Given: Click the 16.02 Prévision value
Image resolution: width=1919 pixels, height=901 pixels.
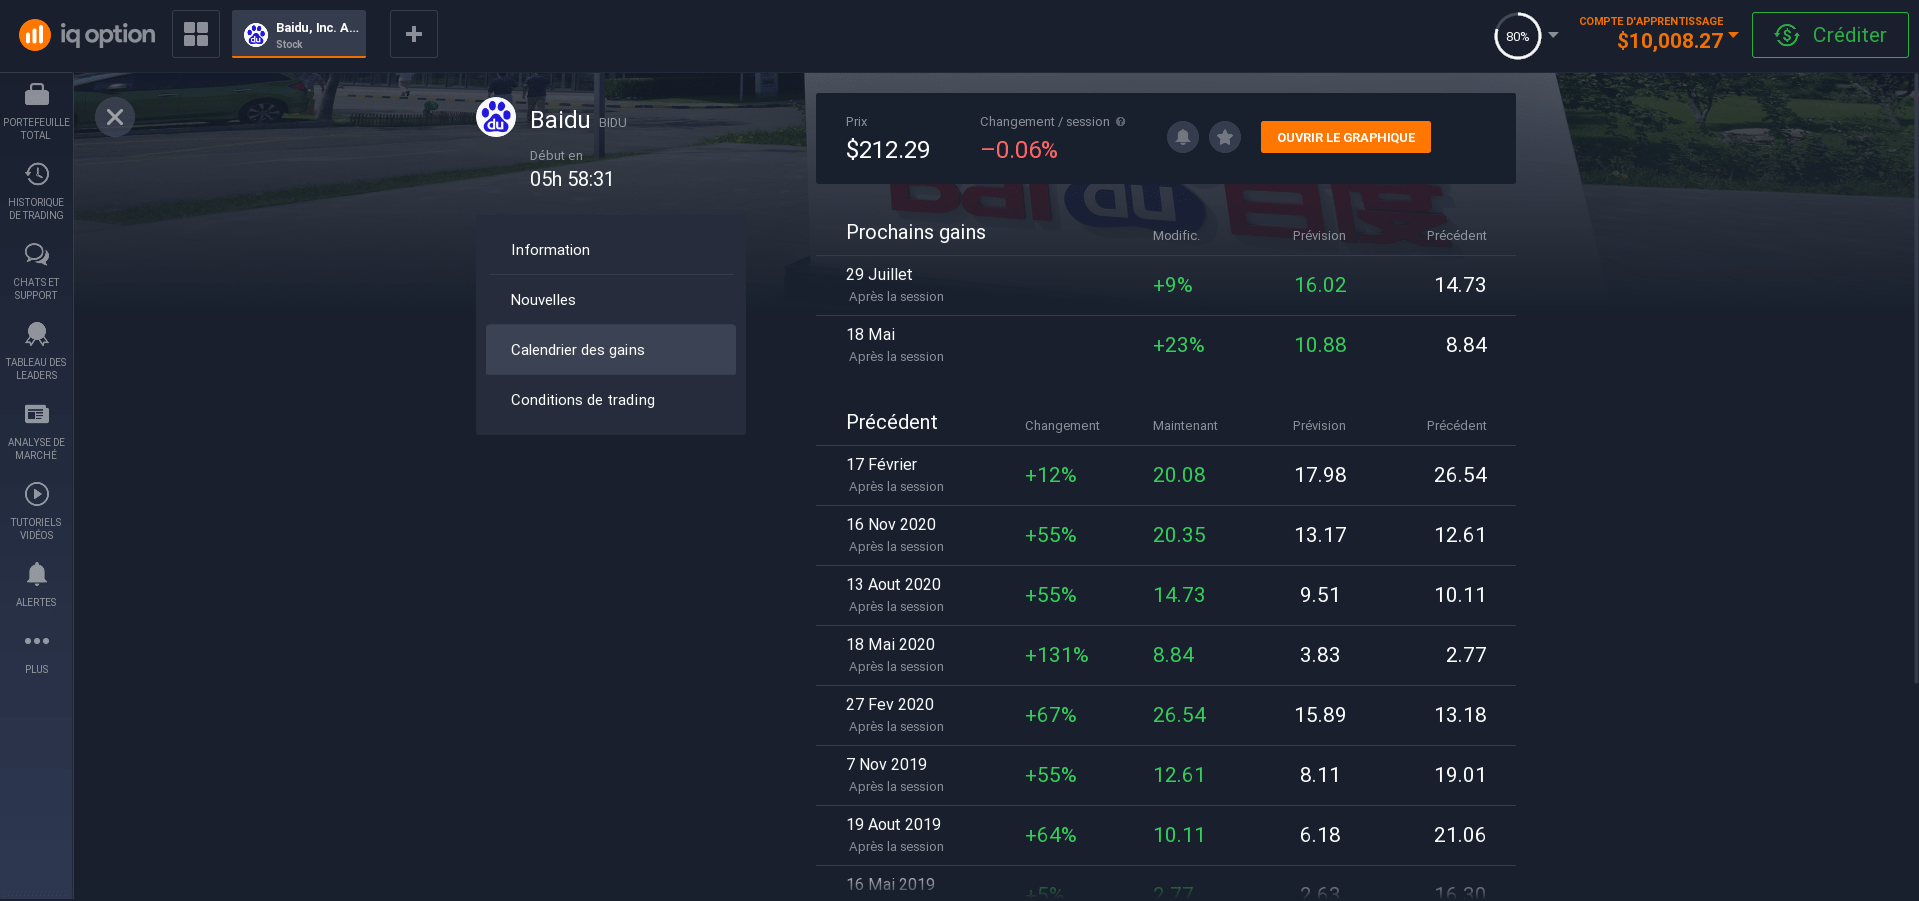Looking at the screenshot, I should tap(1320, 285).
